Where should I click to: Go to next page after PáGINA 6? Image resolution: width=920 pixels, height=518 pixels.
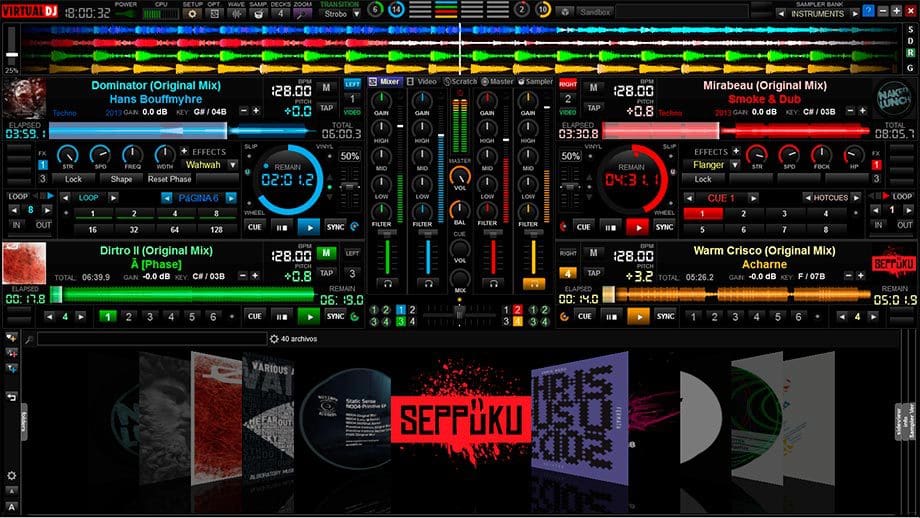tap(231, 198)
